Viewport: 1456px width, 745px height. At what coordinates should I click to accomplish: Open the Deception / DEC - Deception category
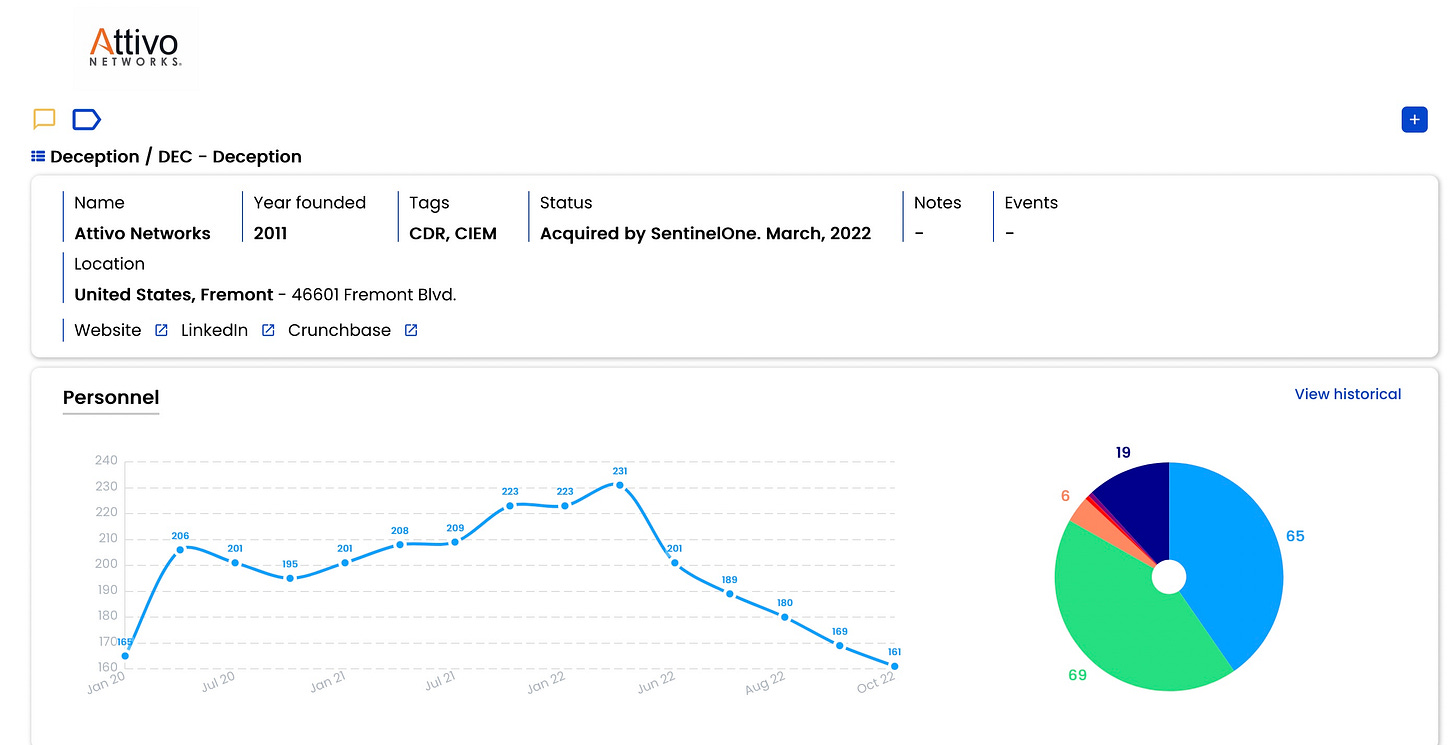pos(176,157)
